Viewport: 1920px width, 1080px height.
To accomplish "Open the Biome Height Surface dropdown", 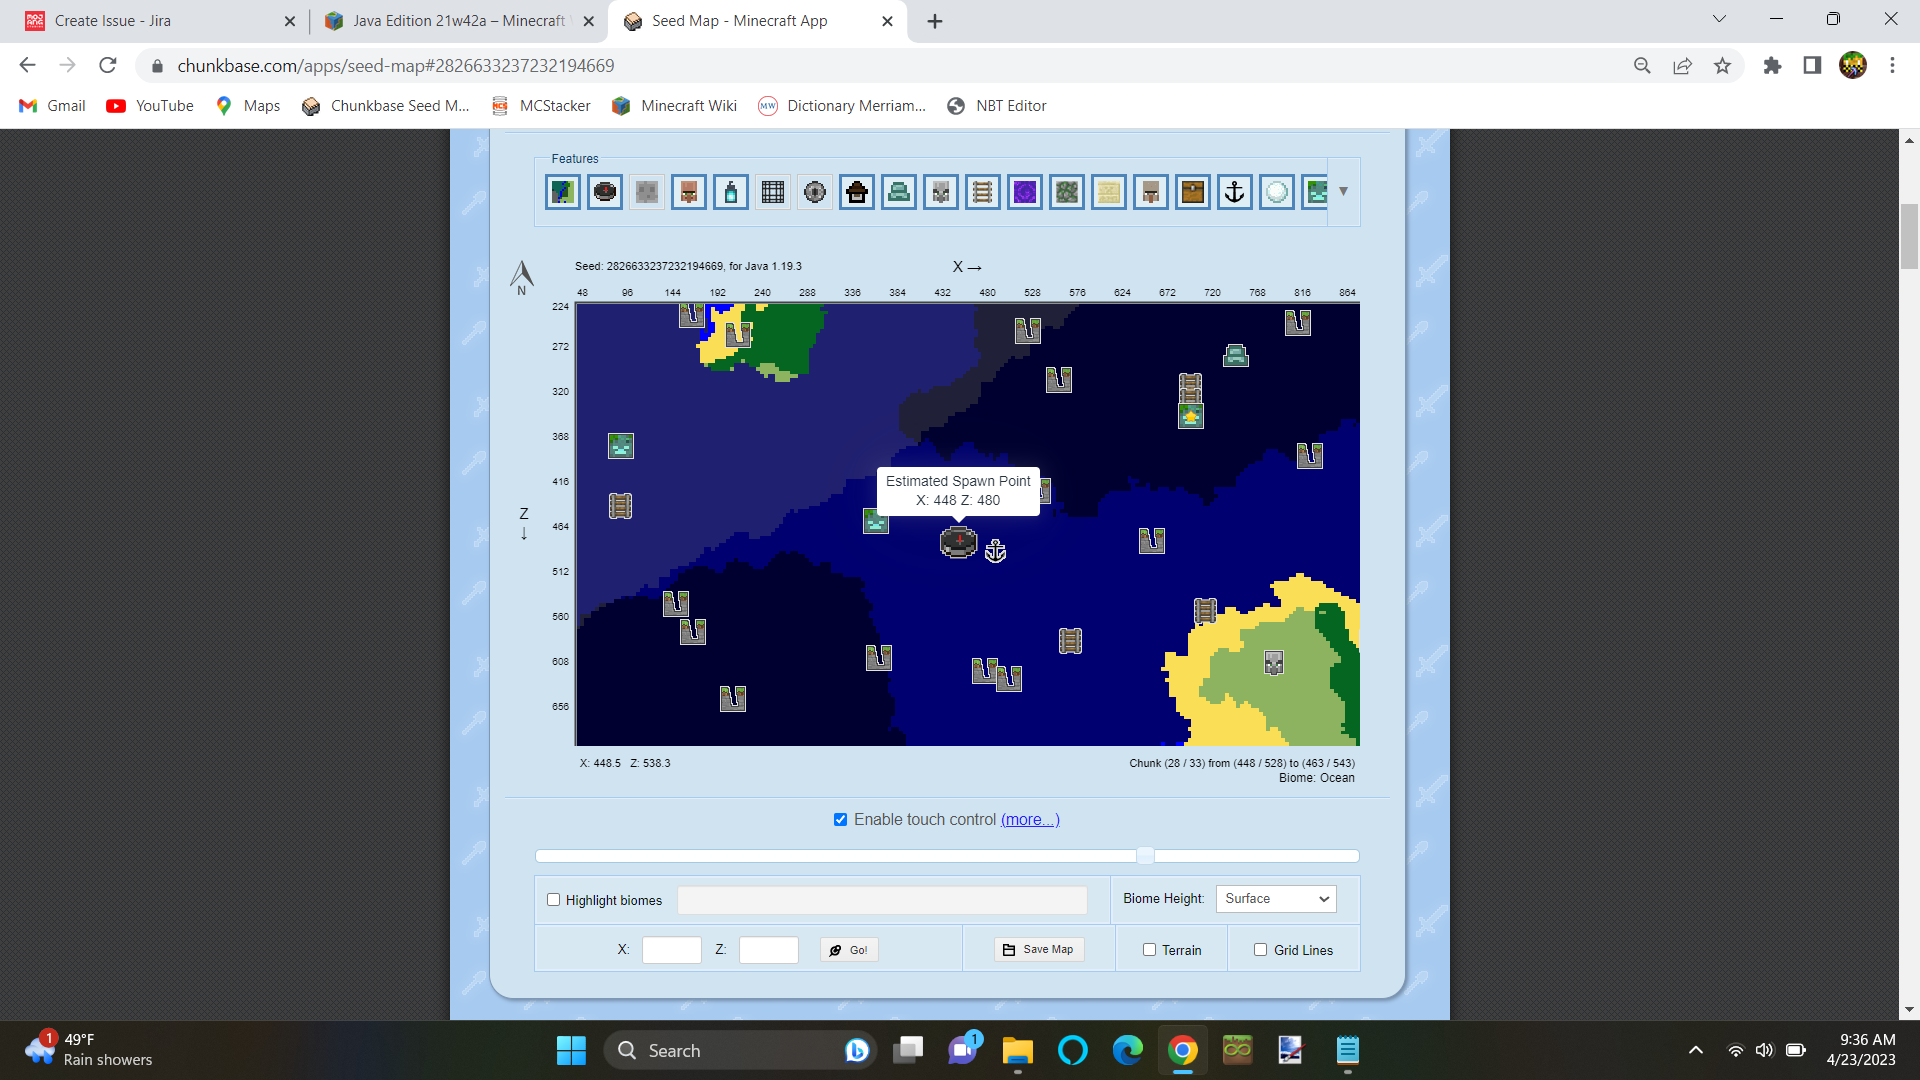I will 1276,899.
